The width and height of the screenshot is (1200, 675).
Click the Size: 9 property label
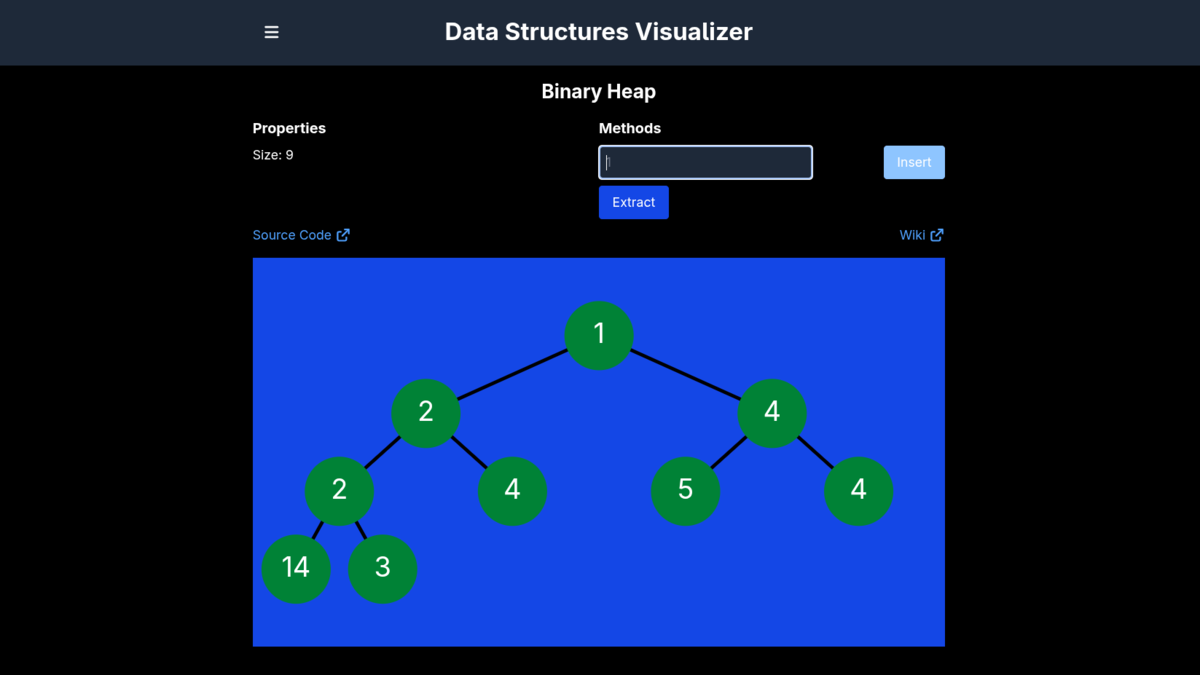273,154
